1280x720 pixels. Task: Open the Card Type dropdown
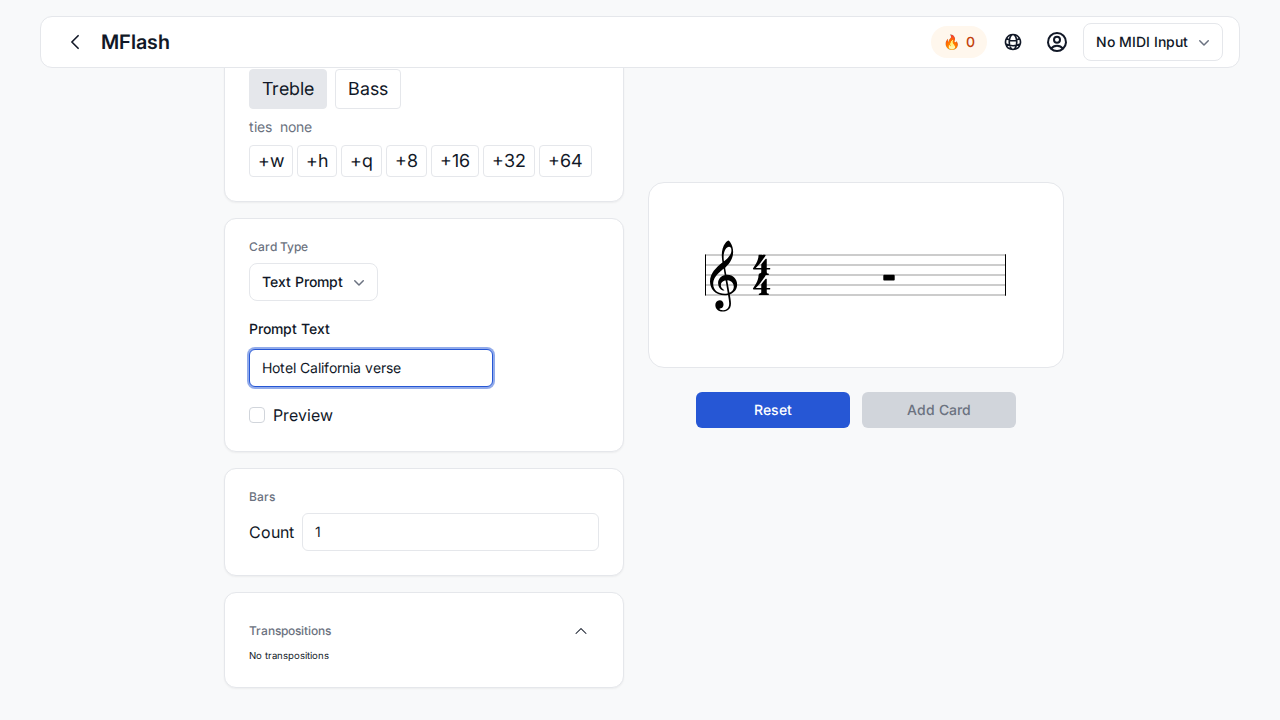click(313, 282)
